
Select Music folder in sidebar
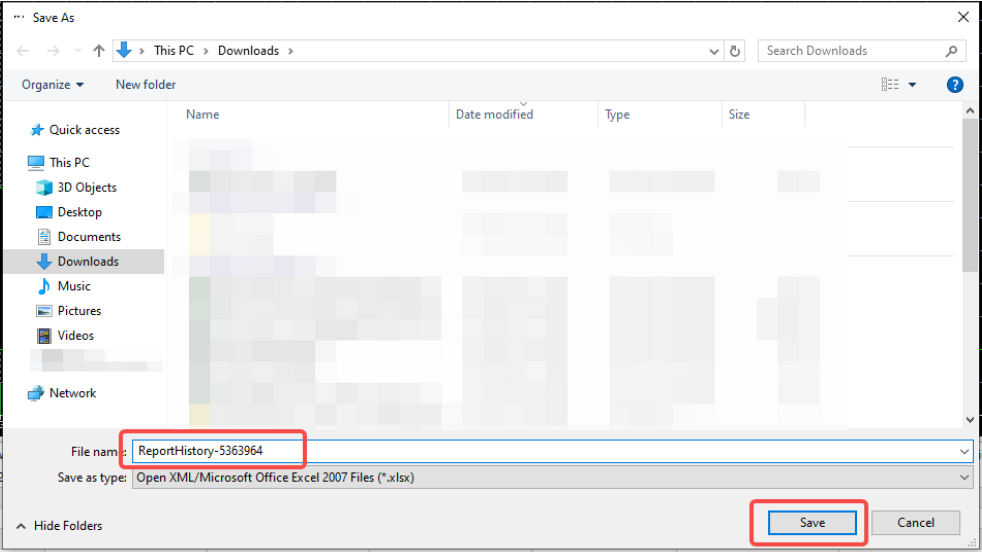coord(74,286)
